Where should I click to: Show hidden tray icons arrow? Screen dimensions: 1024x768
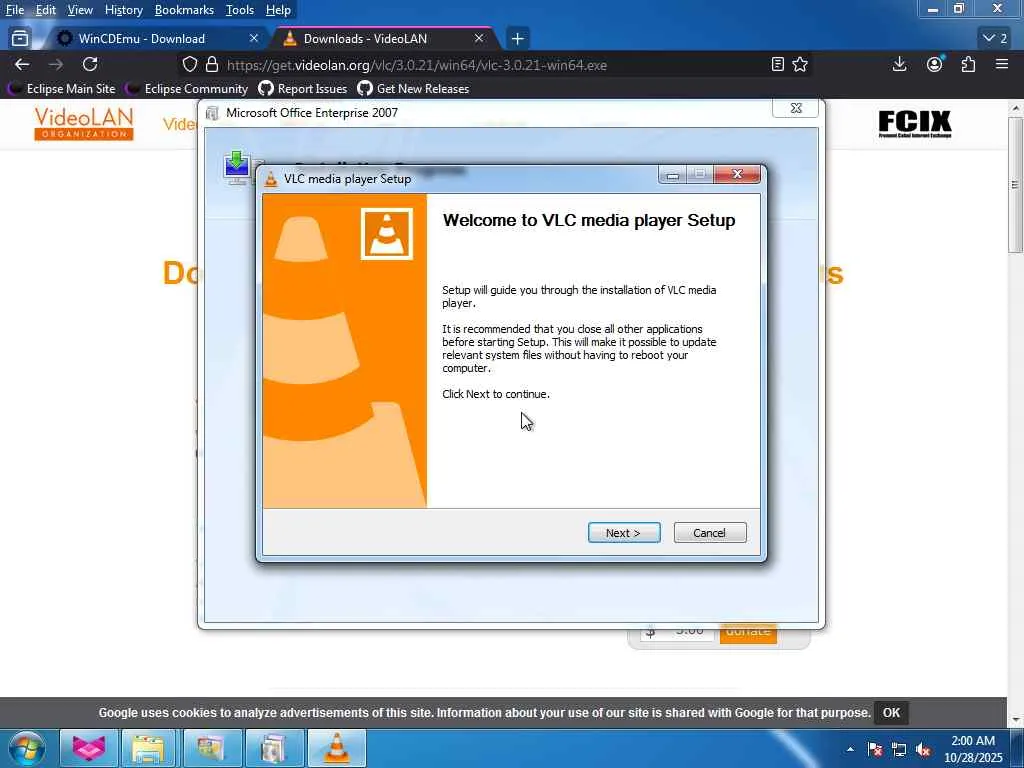click(x=850, y=749)
